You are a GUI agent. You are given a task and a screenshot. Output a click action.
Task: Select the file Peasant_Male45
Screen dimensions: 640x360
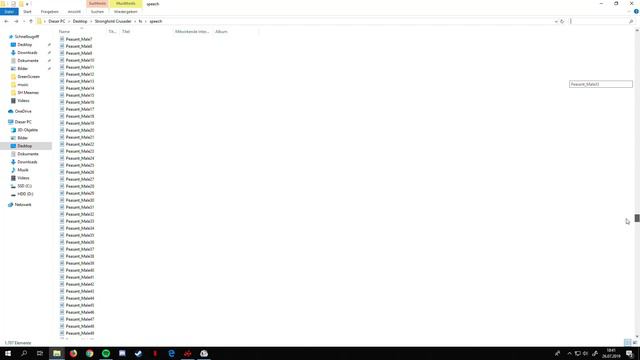(x=80, y=305)
